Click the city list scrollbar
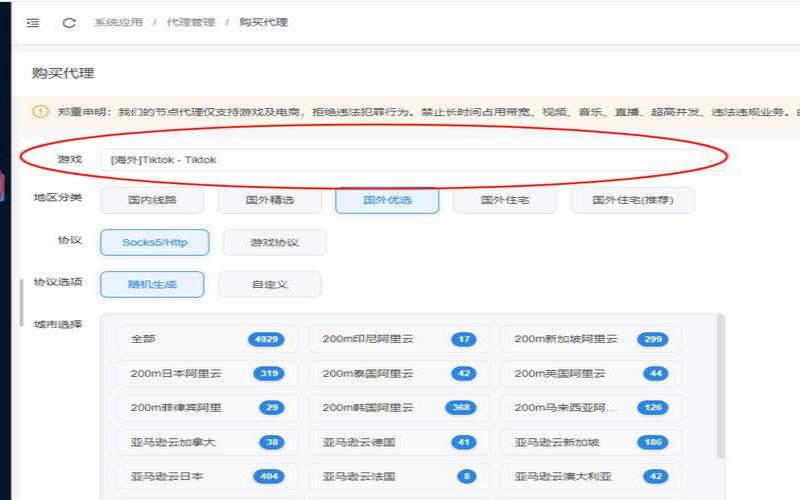 [x=720, y=386]
